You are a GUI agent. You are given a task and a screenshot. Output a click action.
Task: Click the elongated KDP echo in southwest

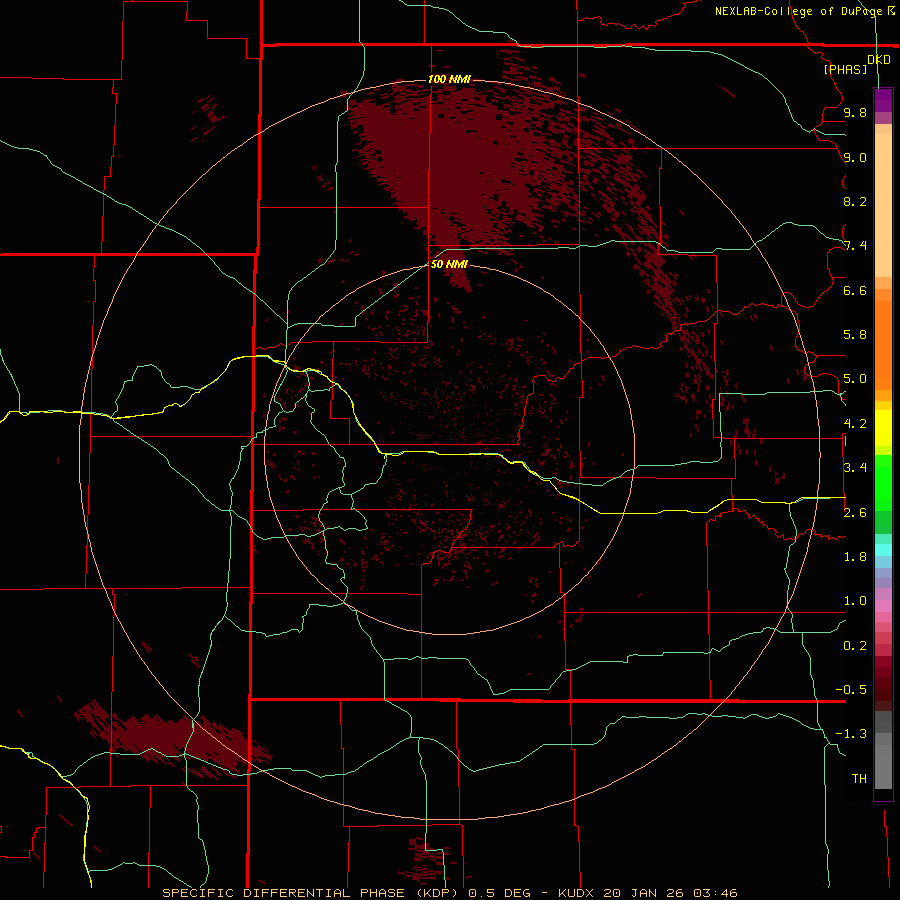pos(172,738)
